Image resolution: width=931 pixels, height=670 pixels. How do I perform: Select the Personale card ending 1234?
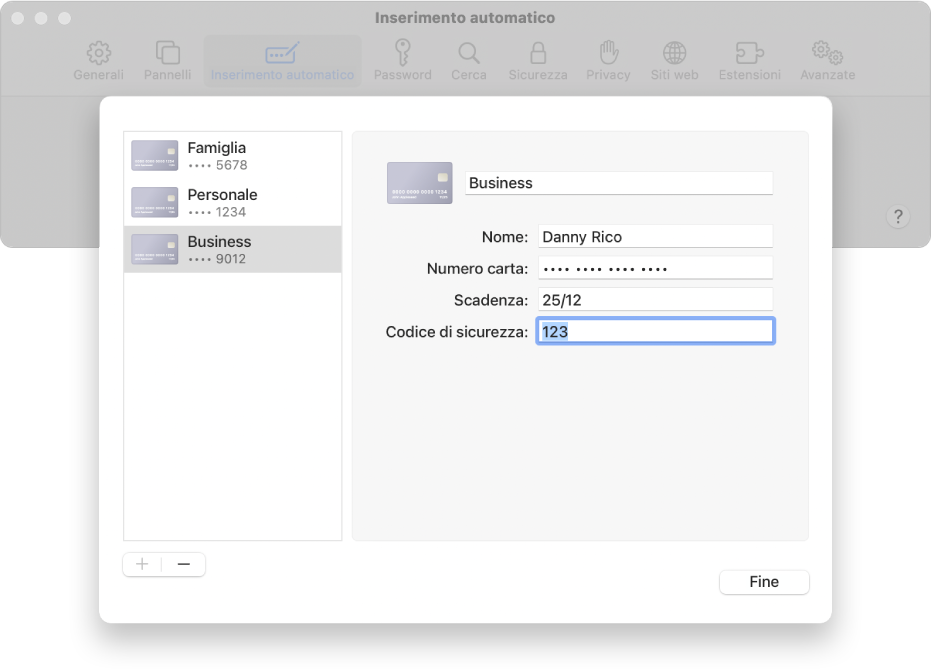point(232,203)
